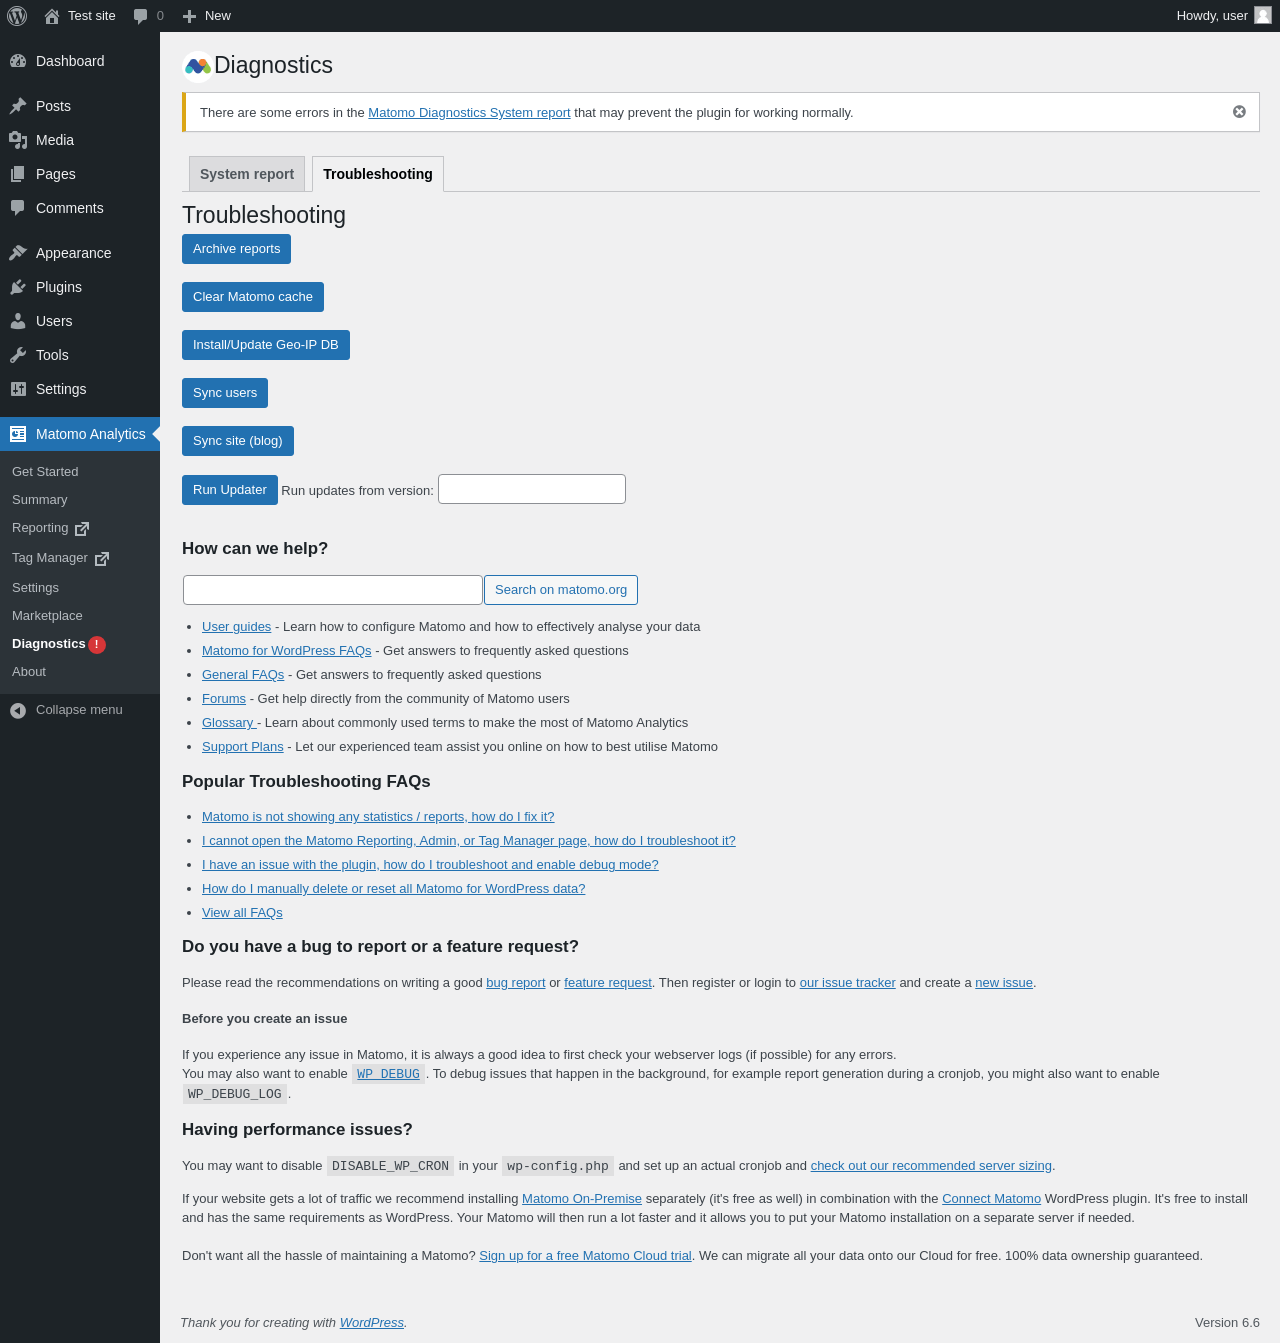The image size is (1280, 1343).
Task: Click the user avatar next to Howdy, user
Action: tap(1263, 15)
